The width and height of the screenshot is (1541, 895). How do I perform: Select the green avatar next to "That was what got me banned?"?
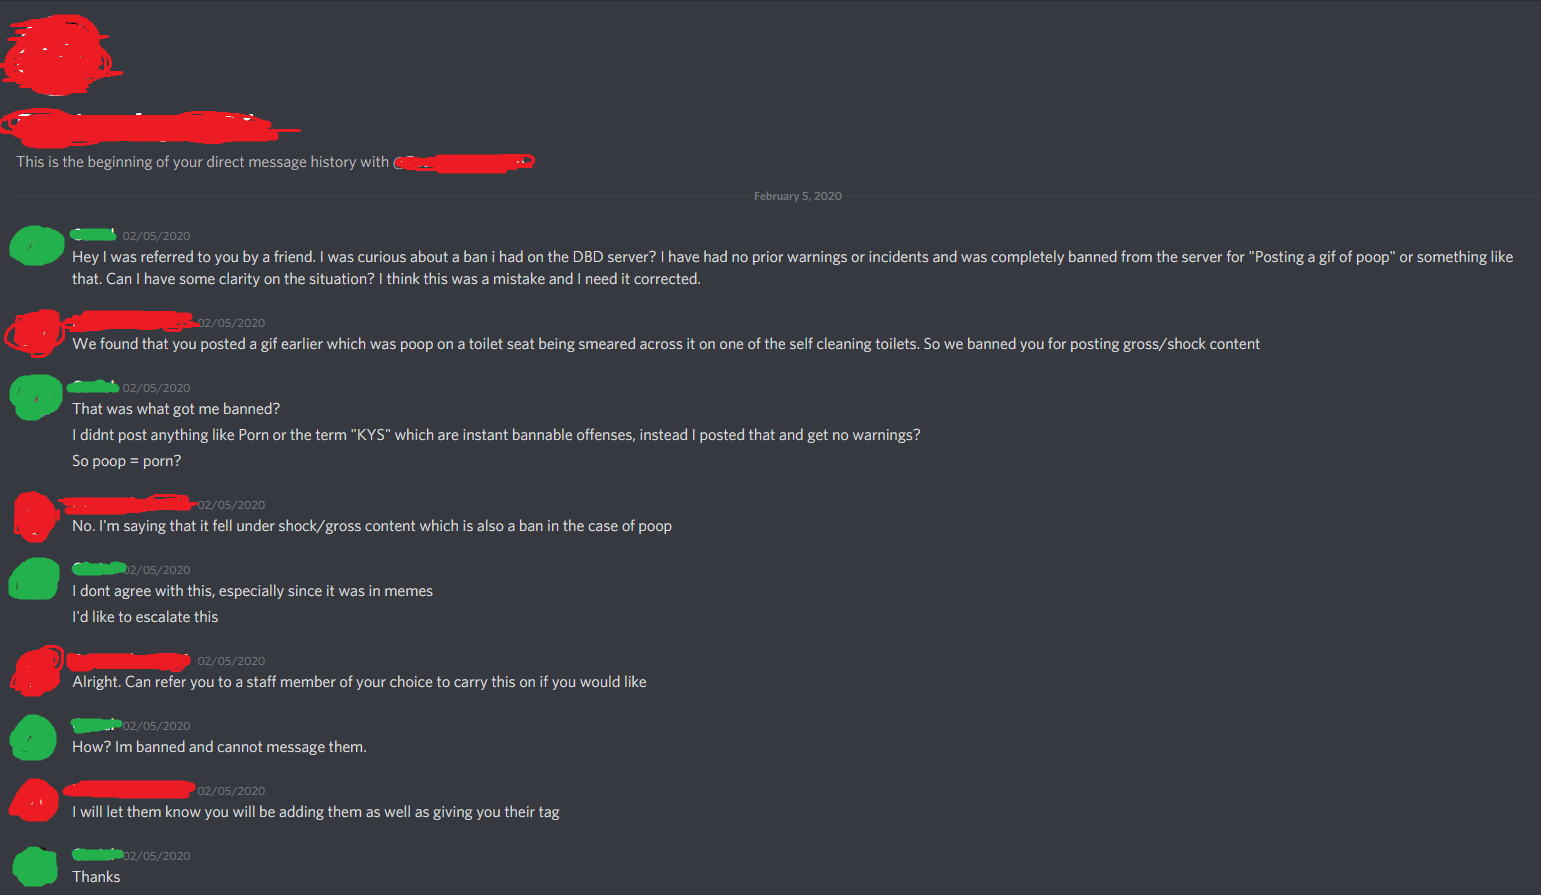(x=35, y=396)
